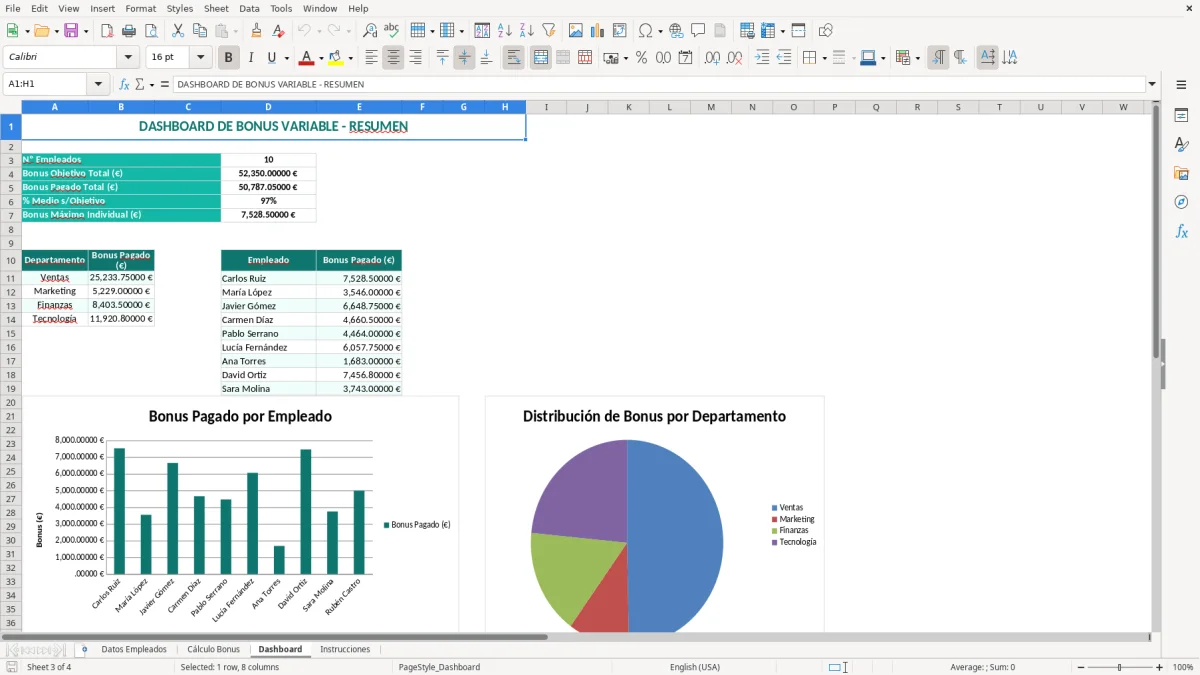The image size is (1200, 675).
Task: Open Find and Replace
Action: (x=370, y=31)
